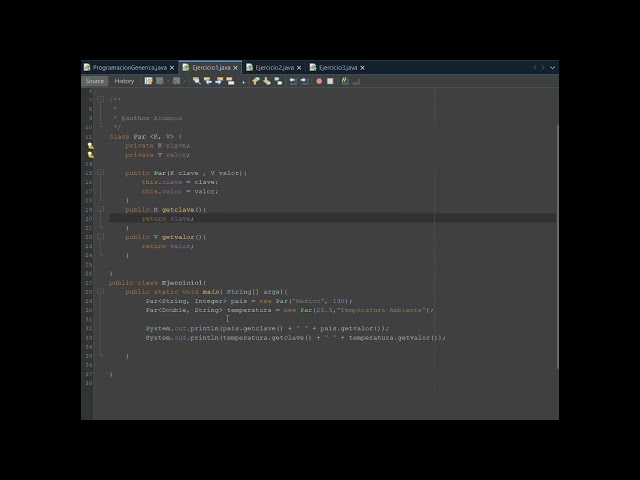Collapse the getclave method fold
640x480 pixels.
pos(100,209)
